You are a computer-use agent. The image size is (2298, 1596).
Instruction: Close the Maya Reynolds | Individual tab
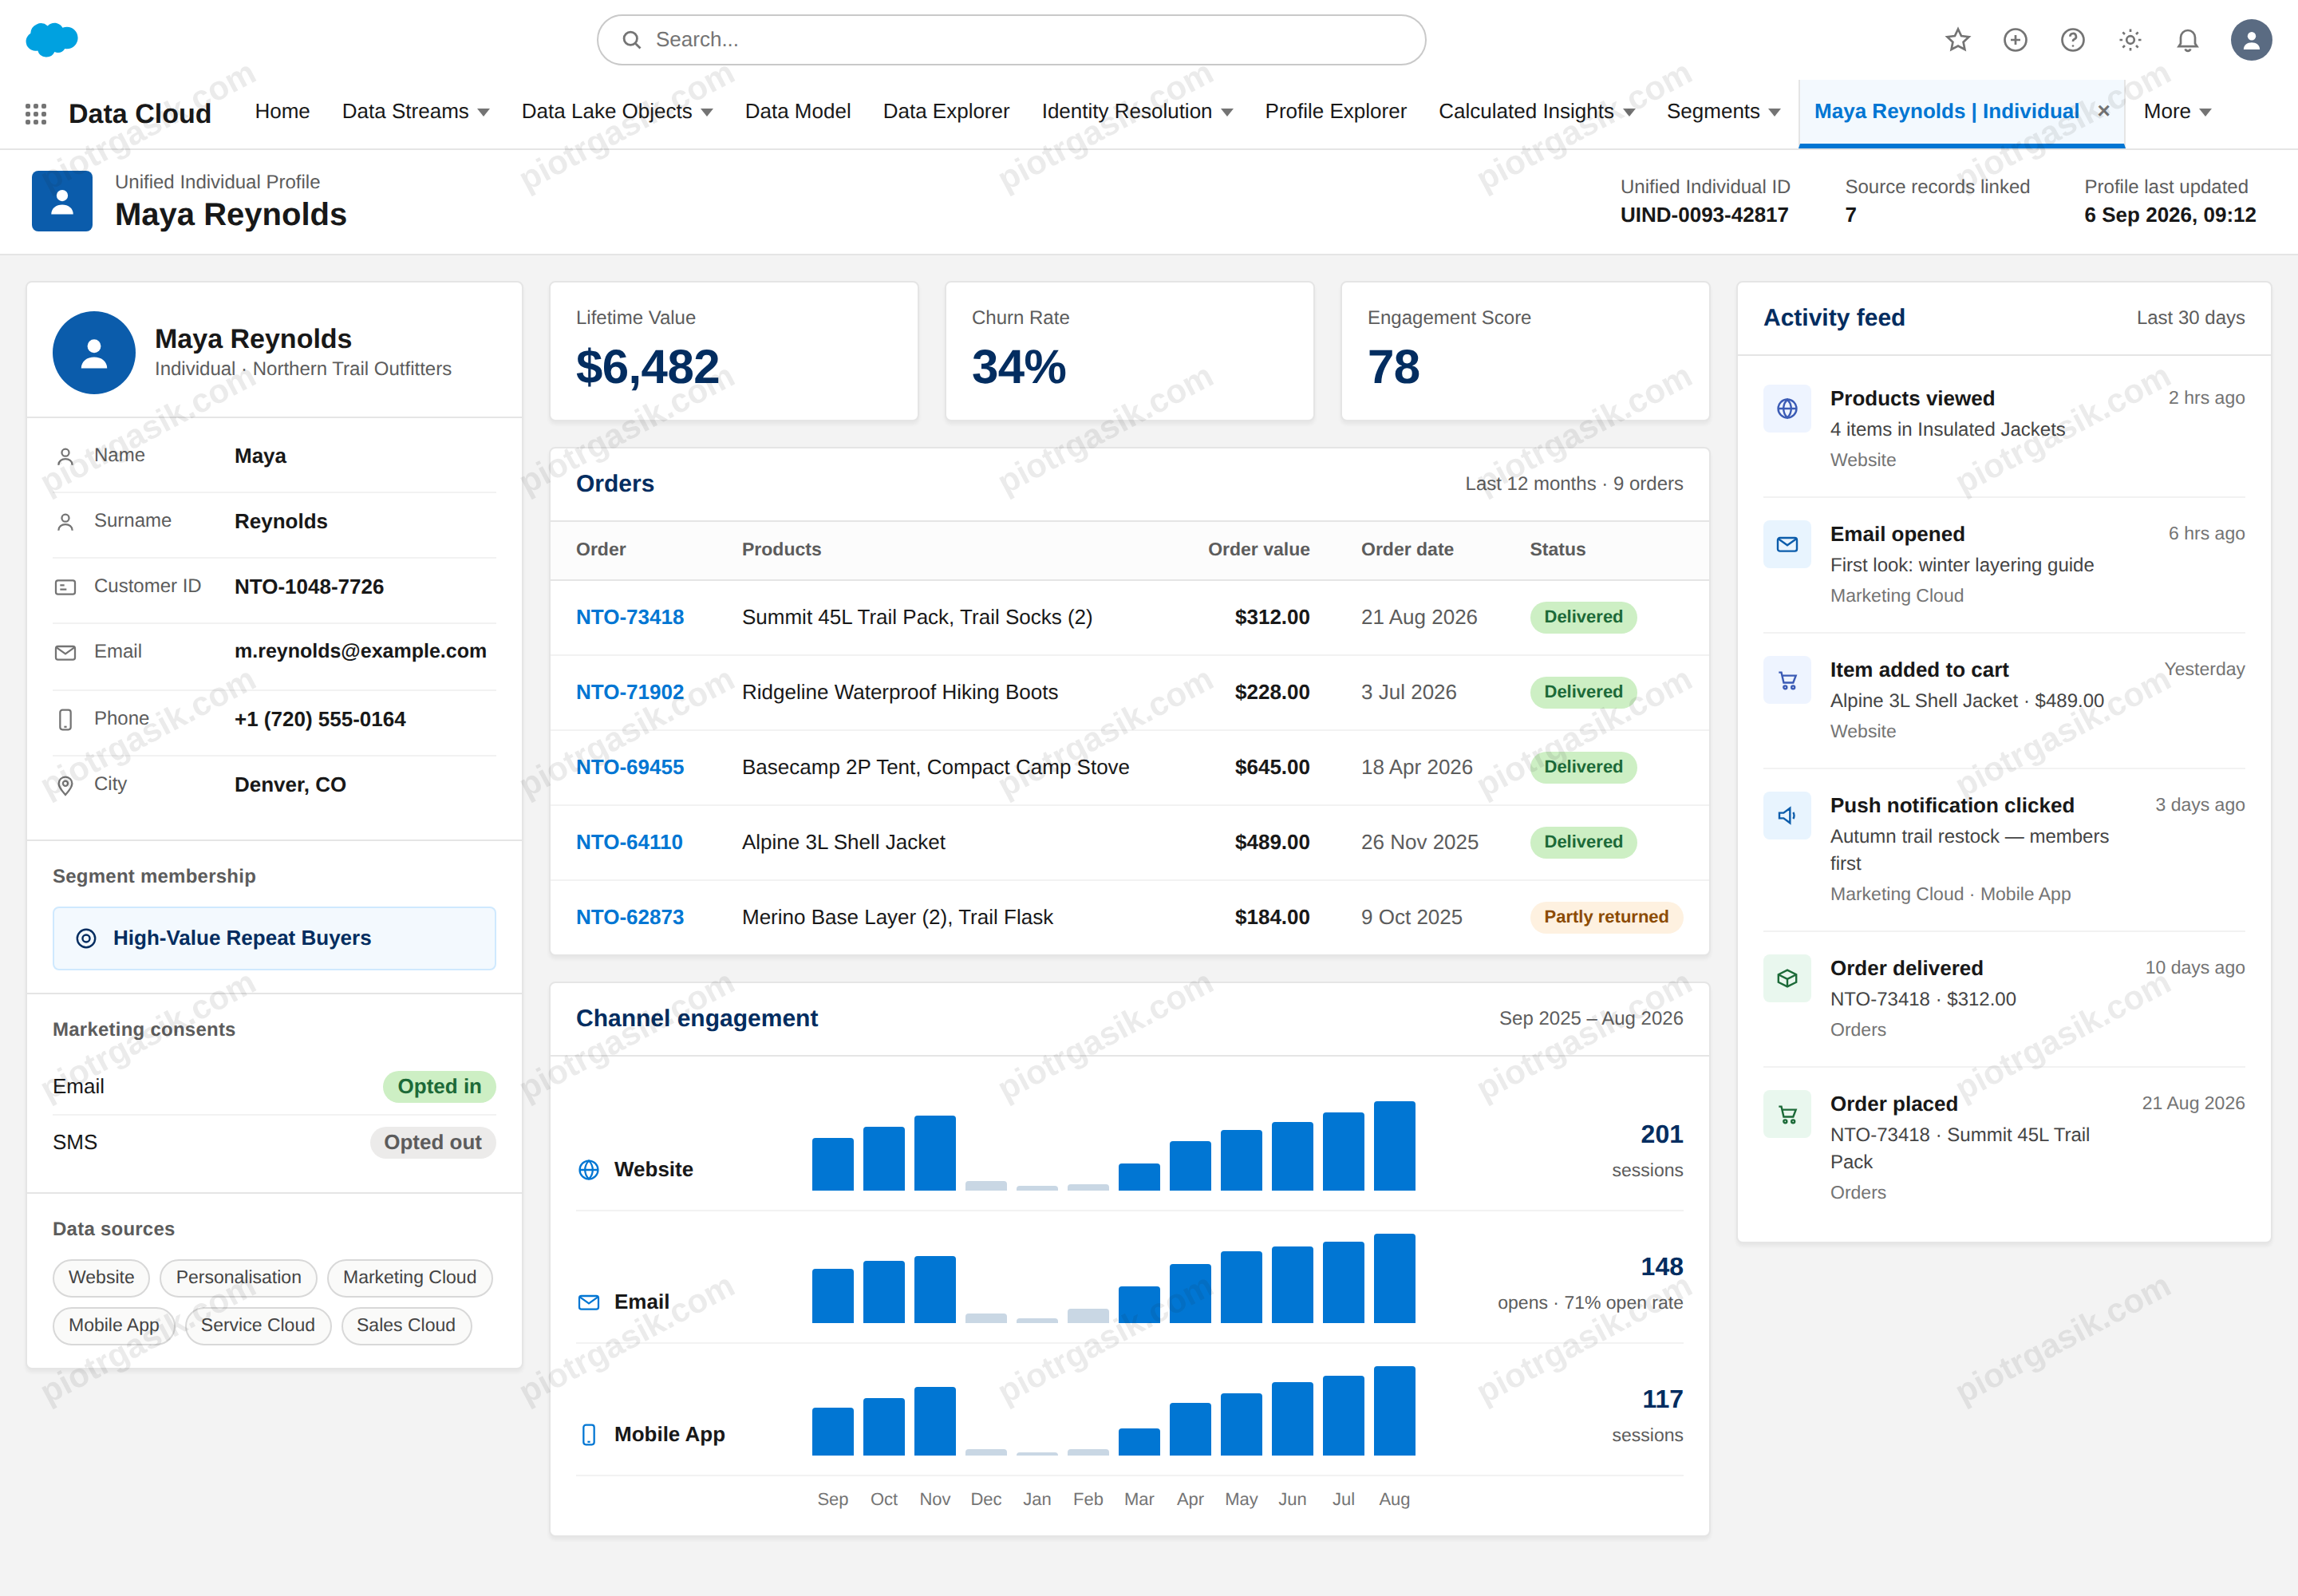2104,111
